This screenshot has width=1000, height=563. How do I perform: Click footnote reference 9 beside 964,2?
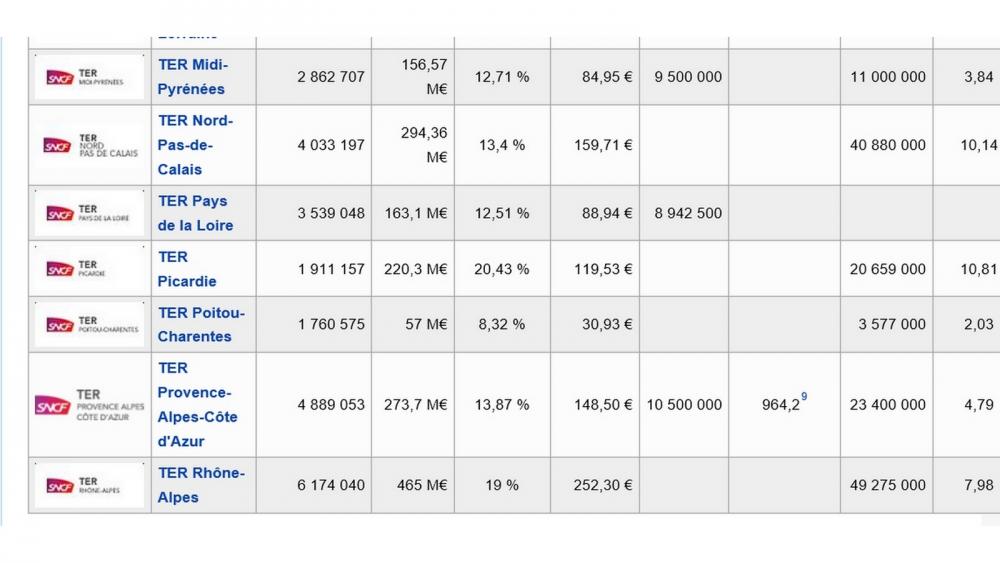pos(804,398)
